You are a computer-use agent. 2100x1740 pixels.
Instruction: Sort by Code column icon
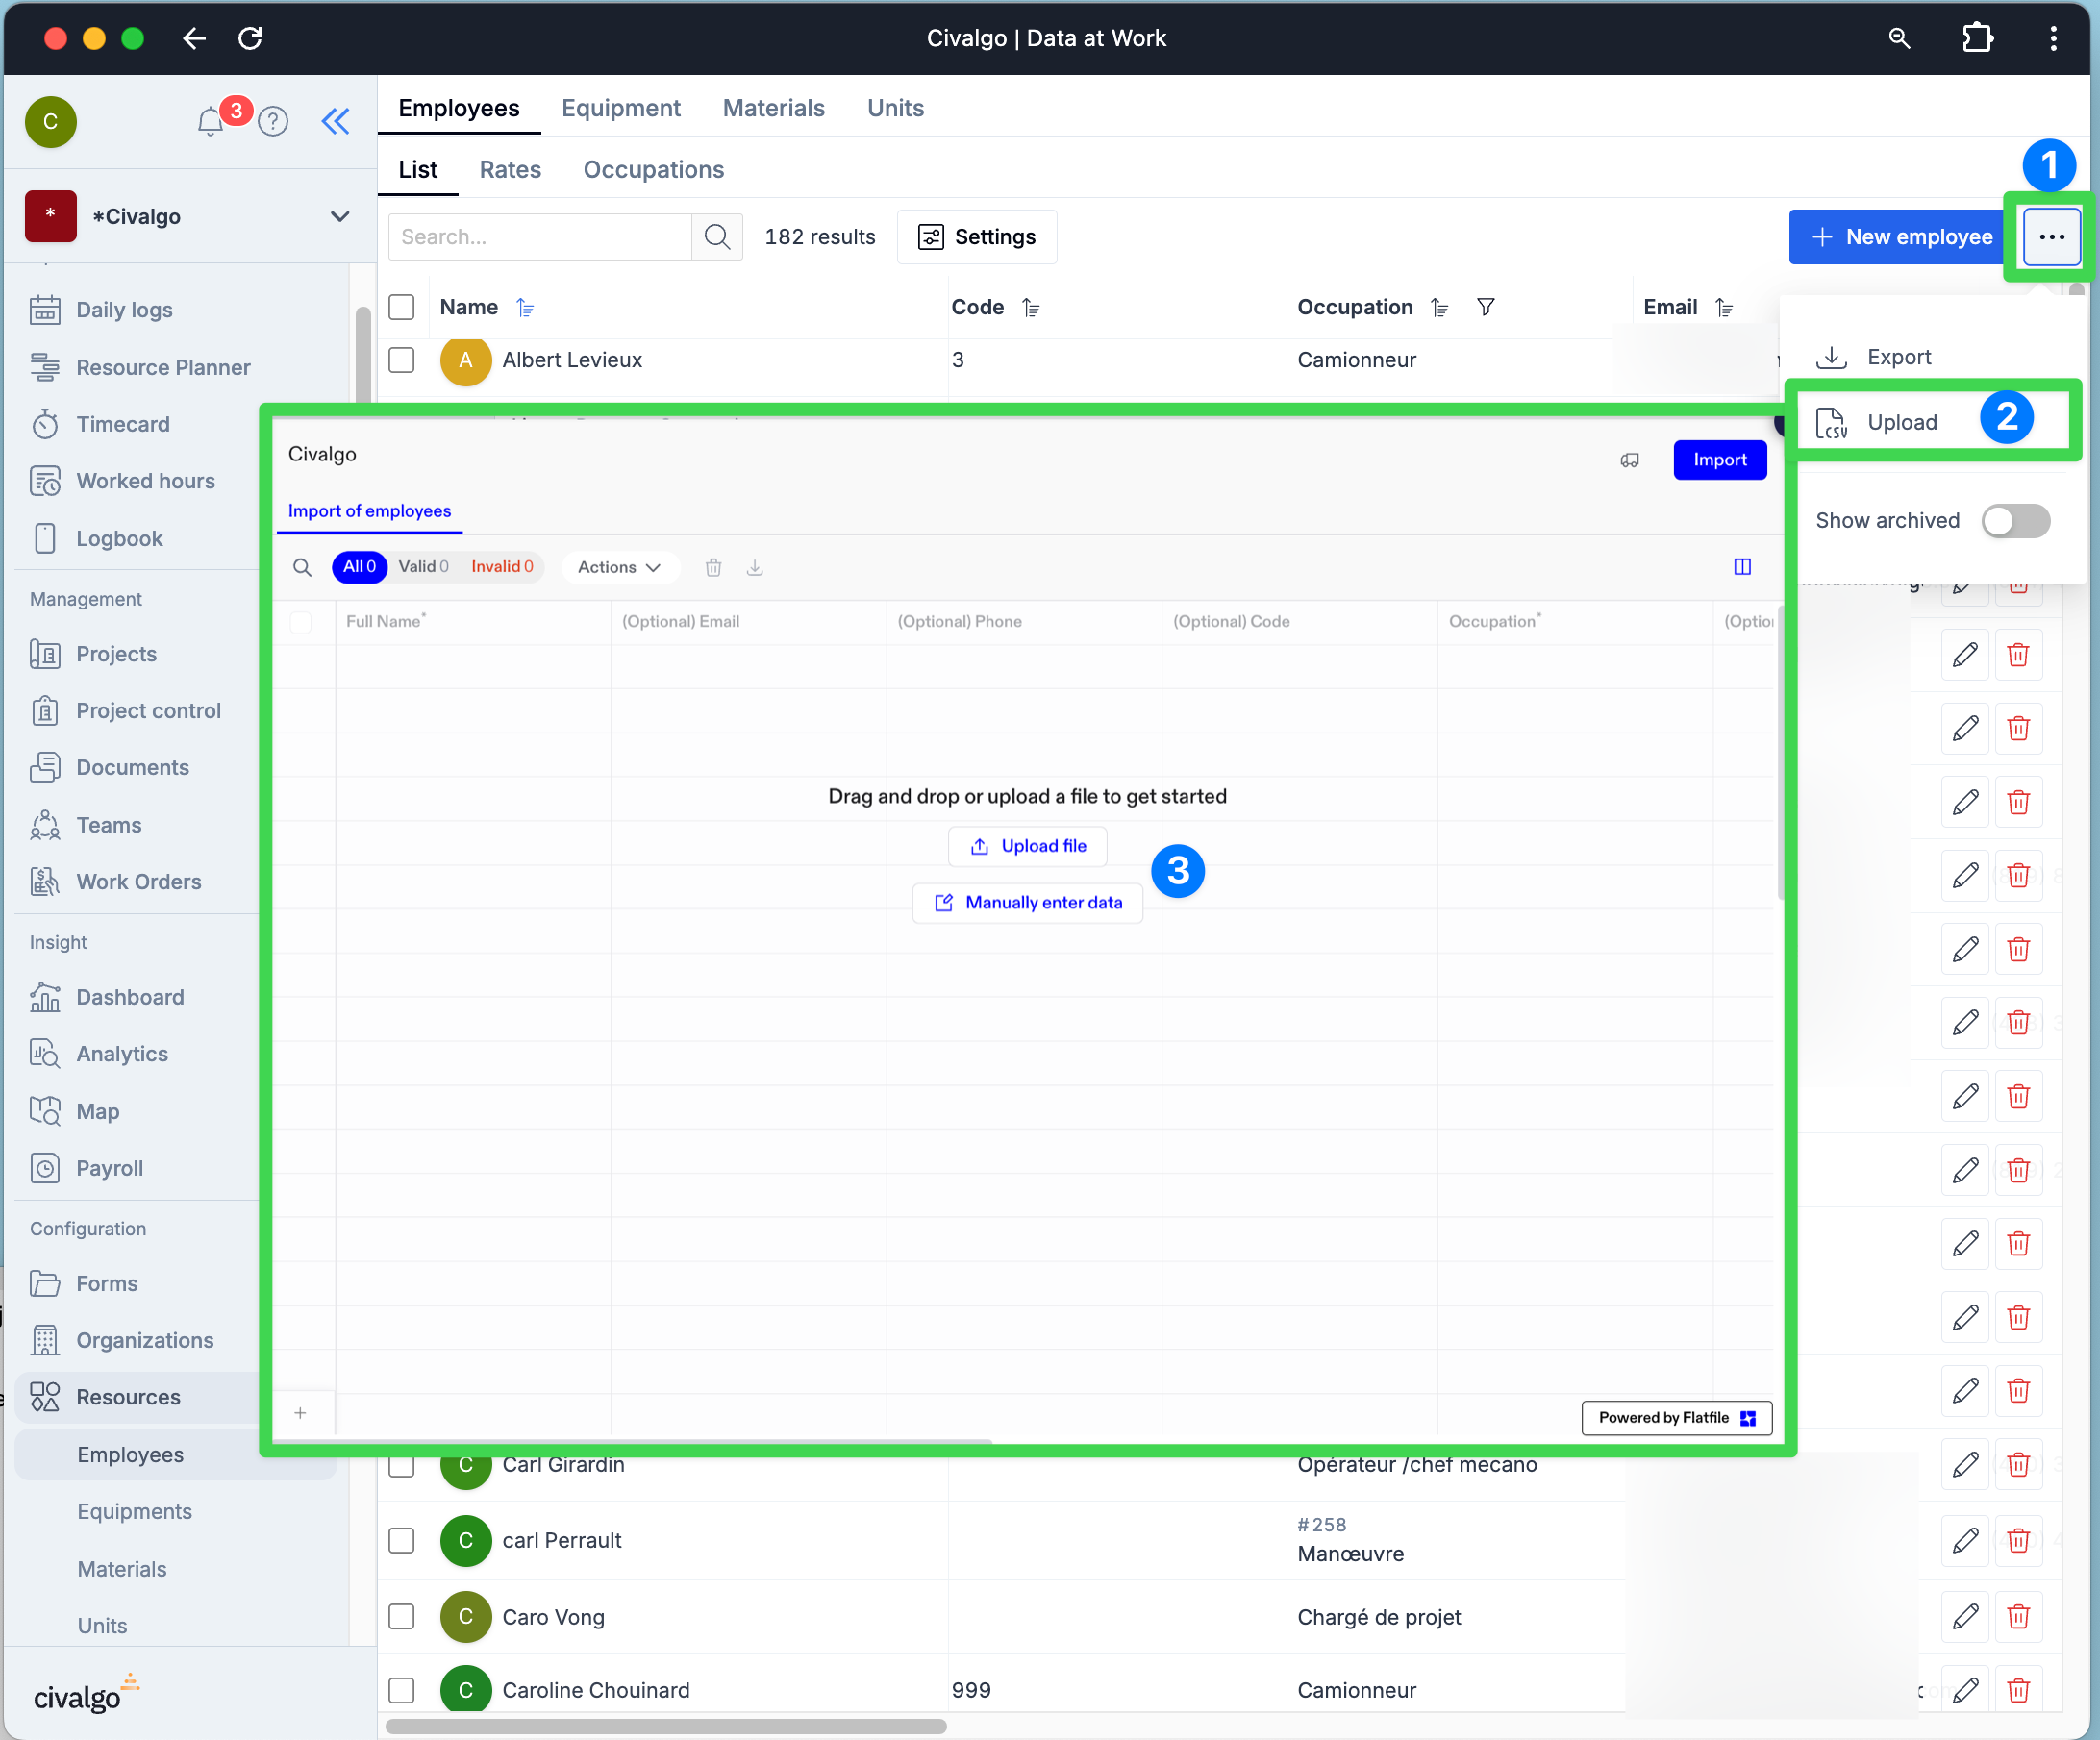(x=1031, y=307)
